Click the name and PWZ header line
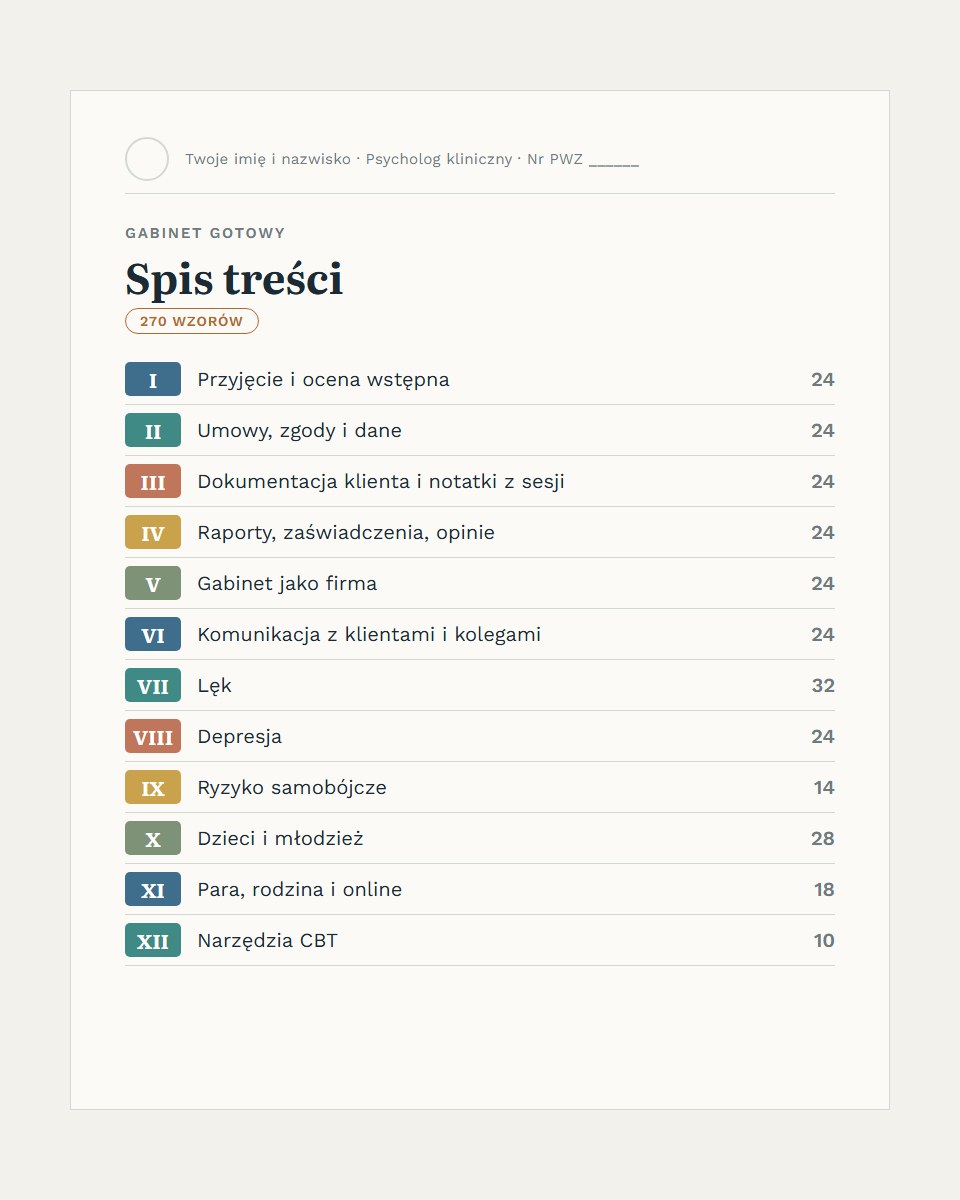 pyautogui.click(x=412, y=159)
